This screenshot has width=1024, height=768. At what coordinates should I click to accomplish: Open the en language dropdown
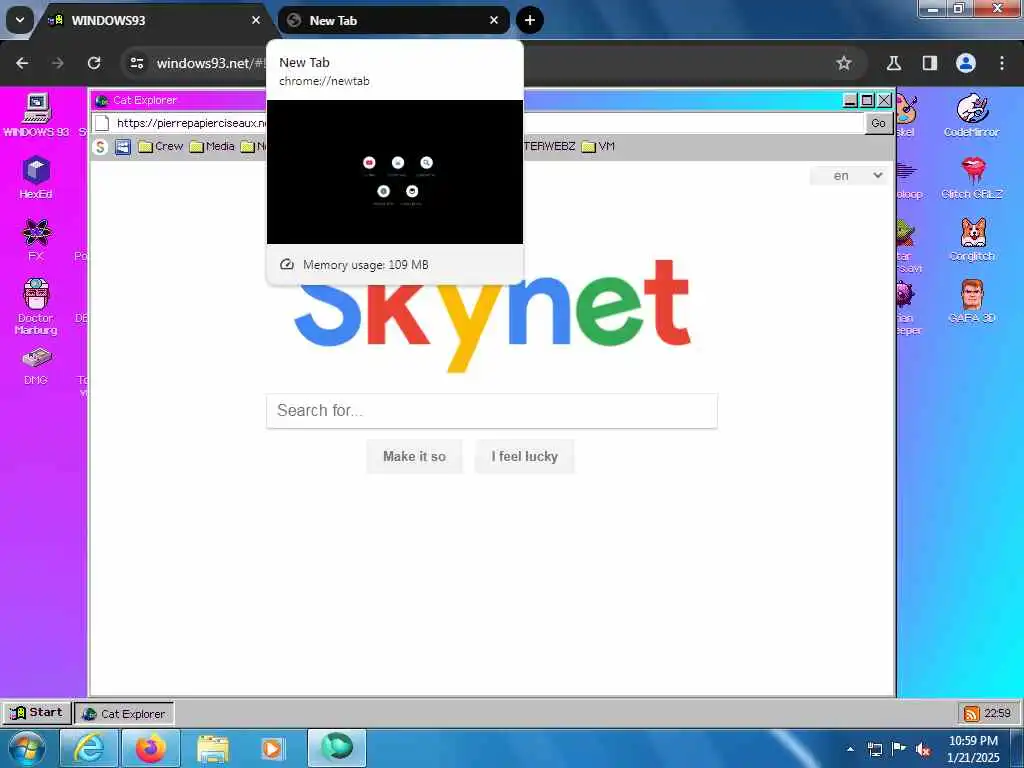click(x=849, y=176)
